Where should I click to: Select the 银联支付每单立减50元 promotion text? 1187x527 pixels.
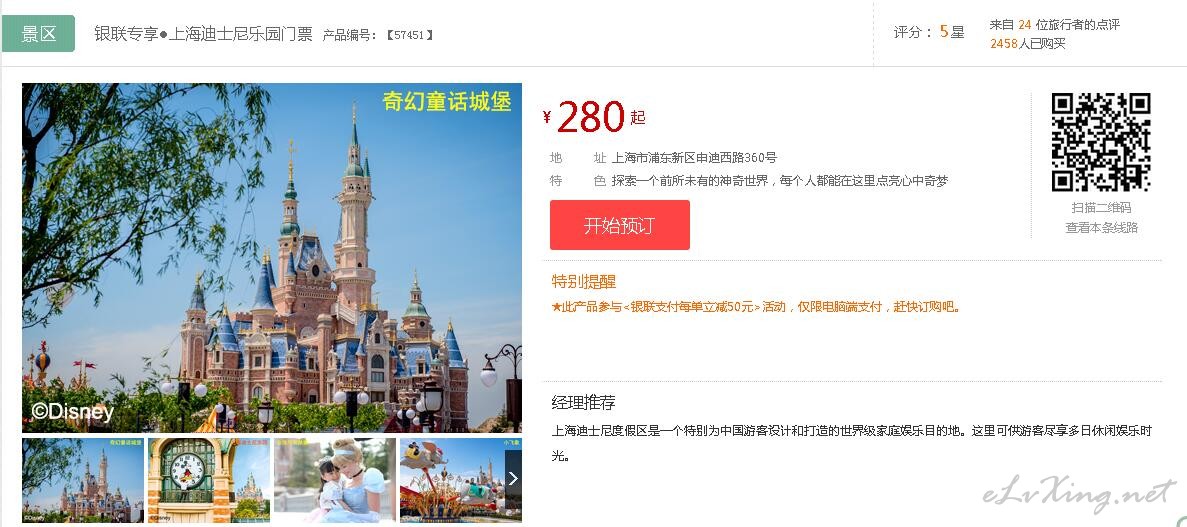[x=691, y=307]
